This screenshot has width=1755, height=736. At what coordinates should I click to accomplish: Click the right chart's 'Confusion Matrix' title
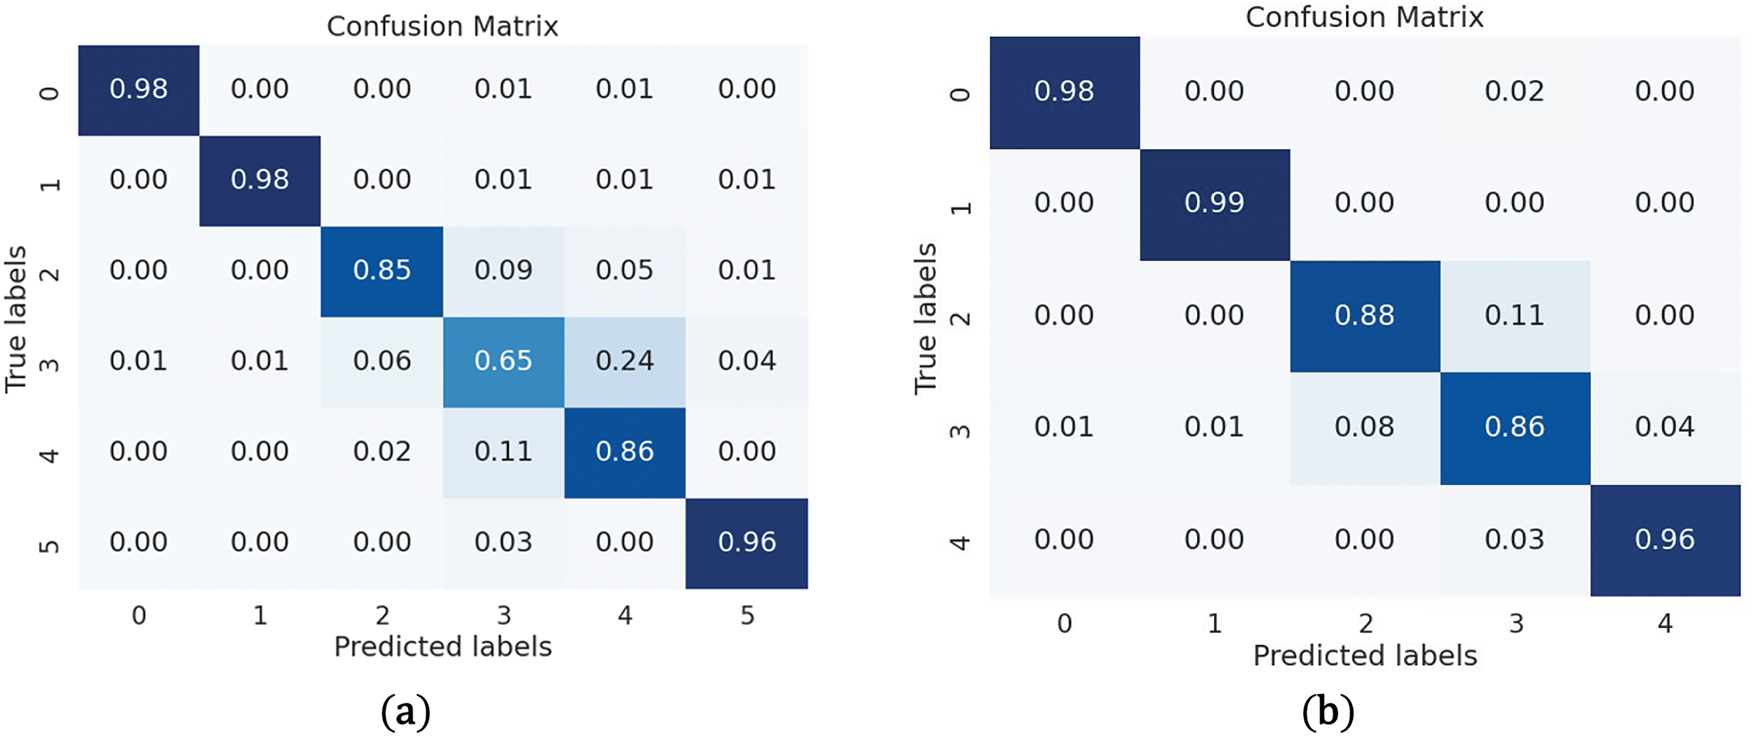click(x=1364, y=17)
